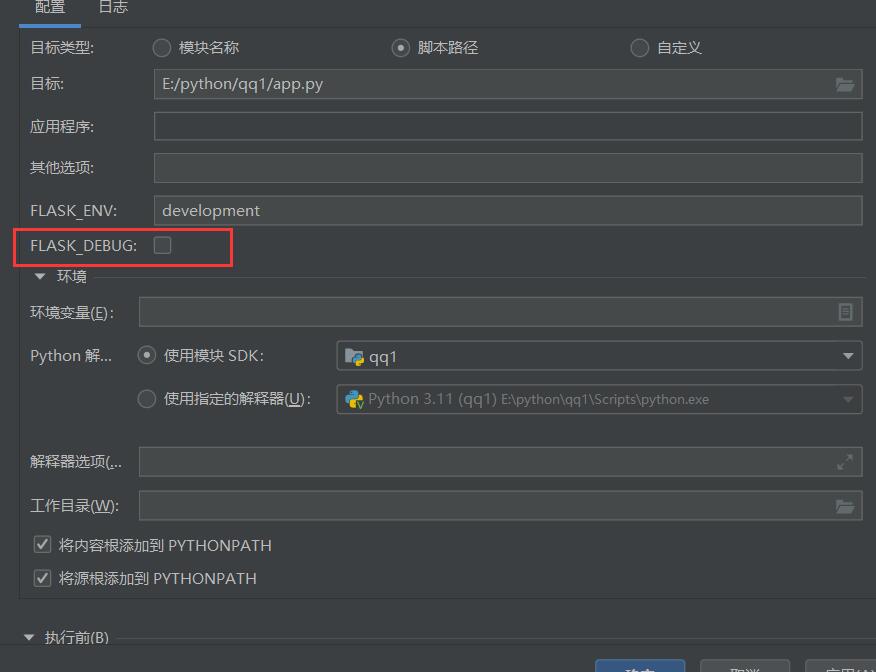Browse for target script using folder icon

(x=846, y=84)
